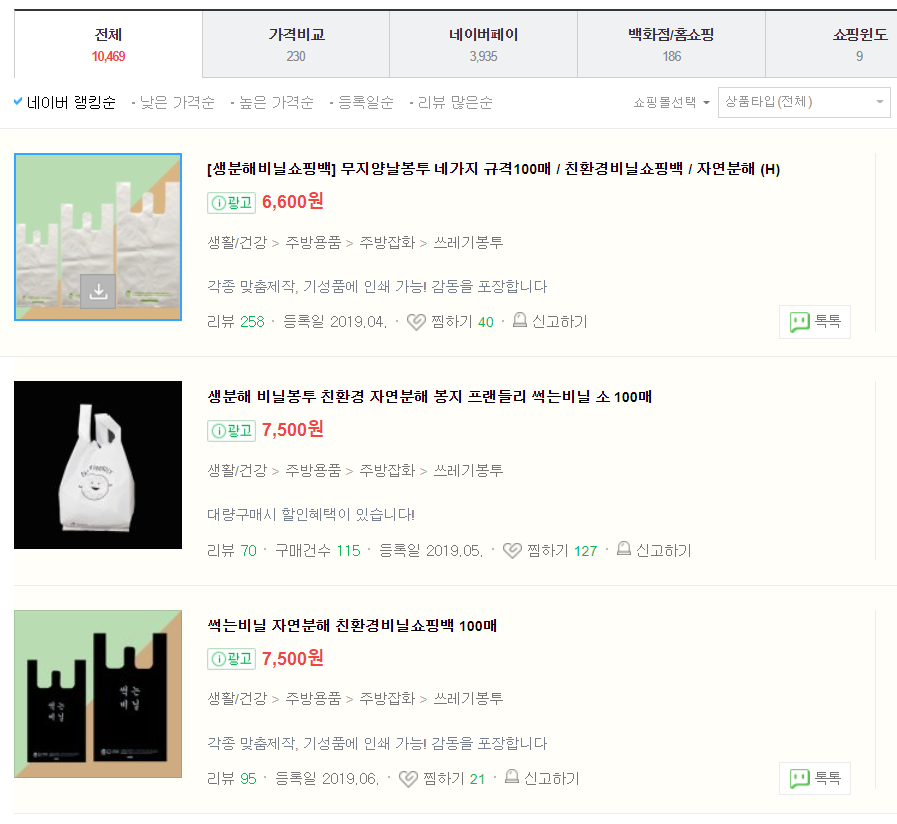
Task: Click download icon on first product image
Action: 98,291
